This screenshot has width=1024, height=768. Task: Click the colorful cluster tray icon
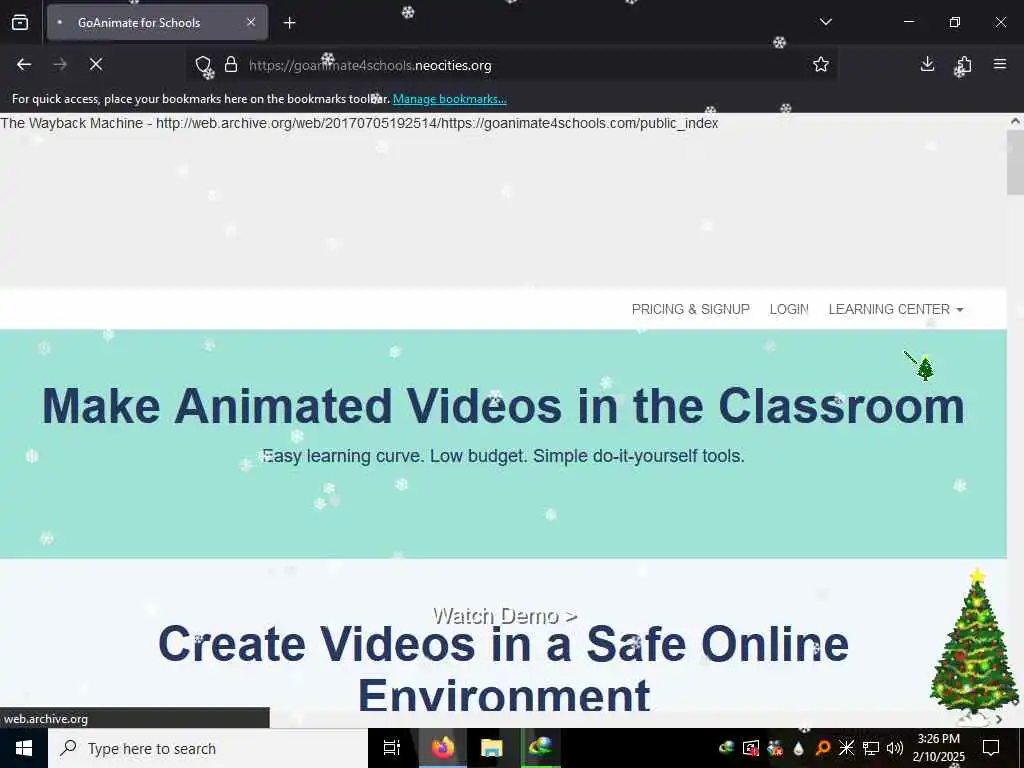775,748
